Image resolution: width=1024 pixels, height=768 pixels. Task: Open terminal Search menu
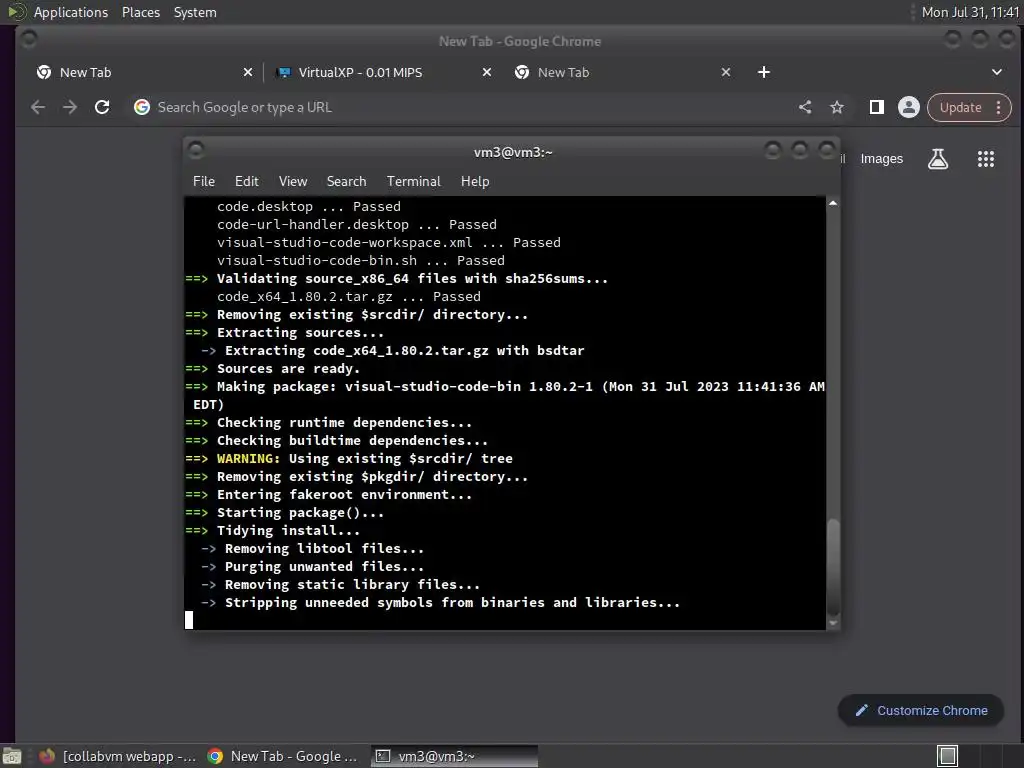[346, 182]
